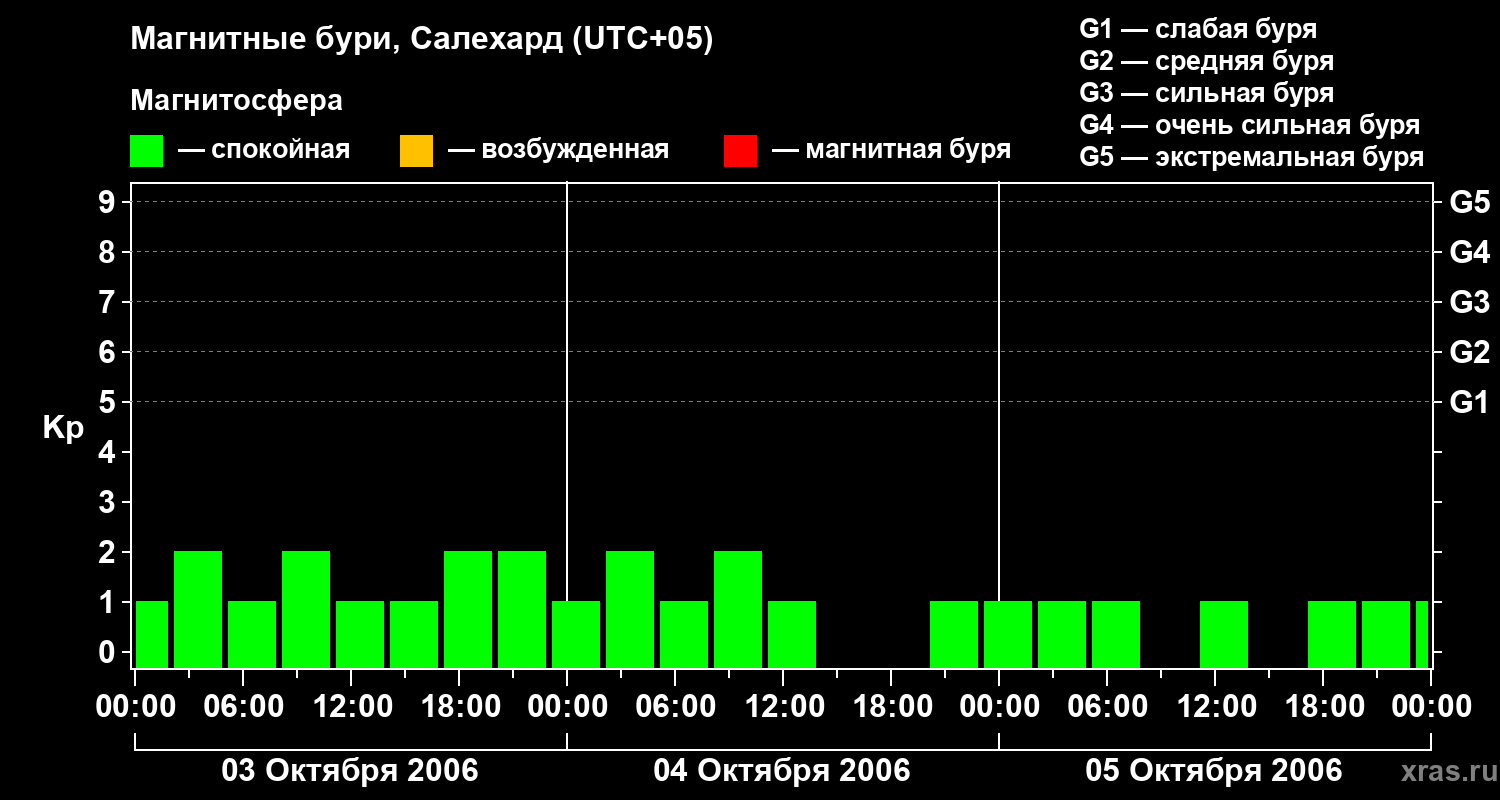Click the date label '03 Октября 2006'
This screenshot has height=800, width=1500.
[350, 771]
